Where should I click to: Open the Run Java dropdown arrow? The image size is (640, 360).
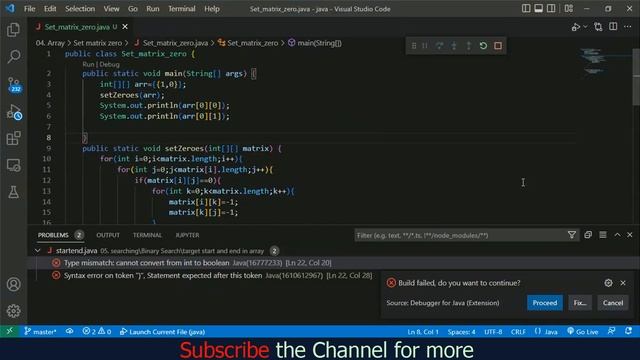tap(585, 27)
